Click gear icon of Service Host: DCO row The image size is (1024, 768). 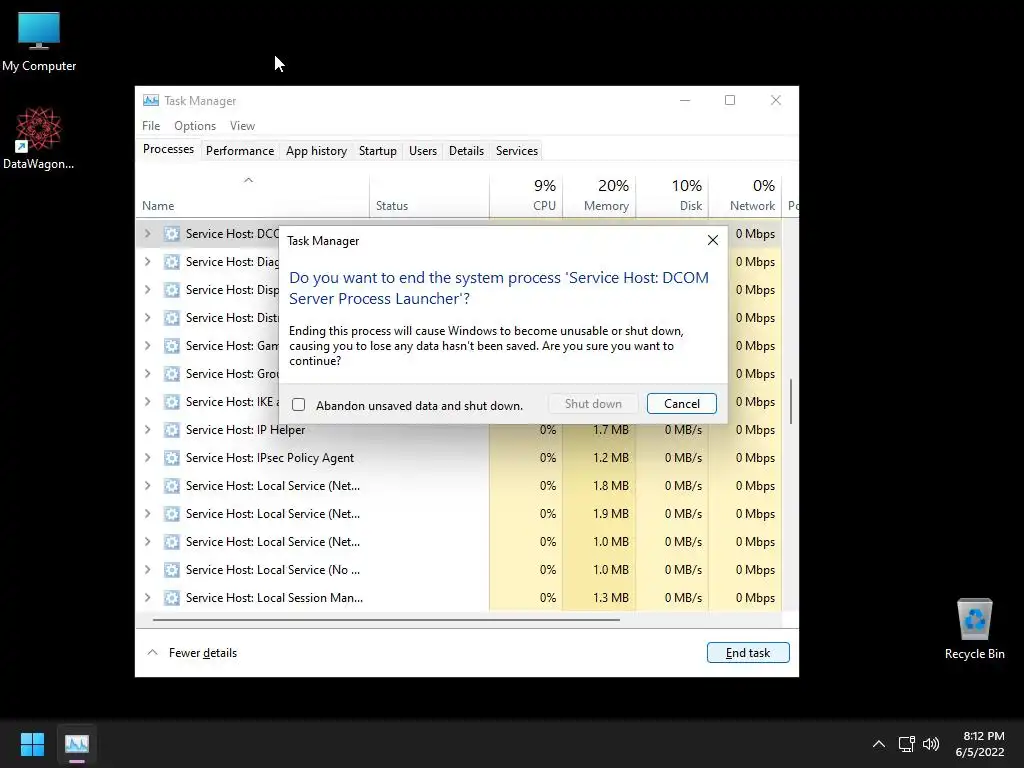172,234
